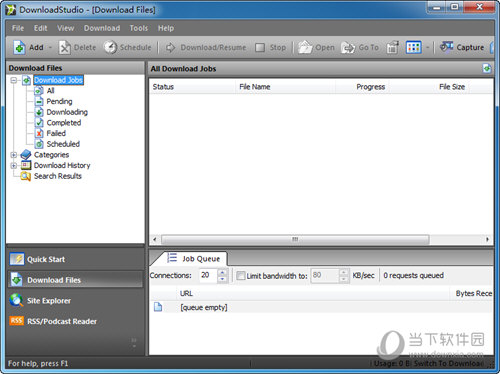
Task: Select the [queue empty] row
Action: (x=322, y=307)
